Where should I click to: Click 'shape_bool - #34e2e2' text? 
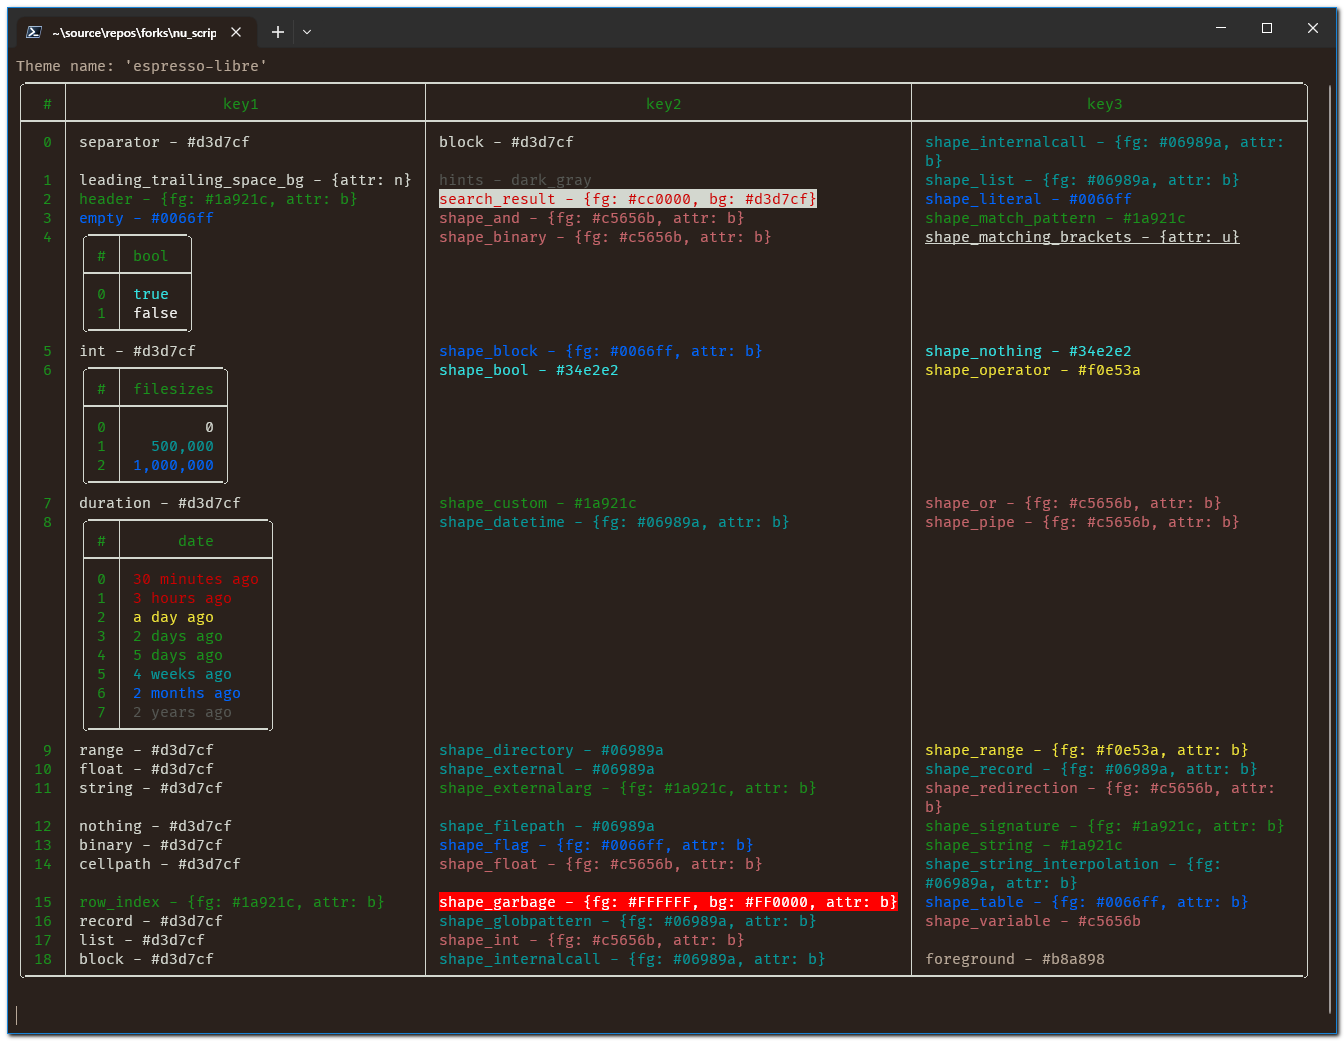[x=529, y=370]
